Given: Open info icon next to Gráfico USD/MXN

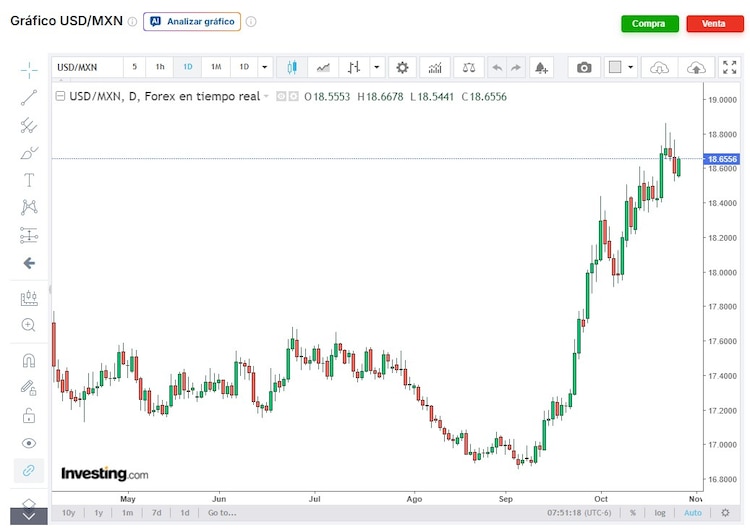Looking at the screenshot, I should (132, 22).
